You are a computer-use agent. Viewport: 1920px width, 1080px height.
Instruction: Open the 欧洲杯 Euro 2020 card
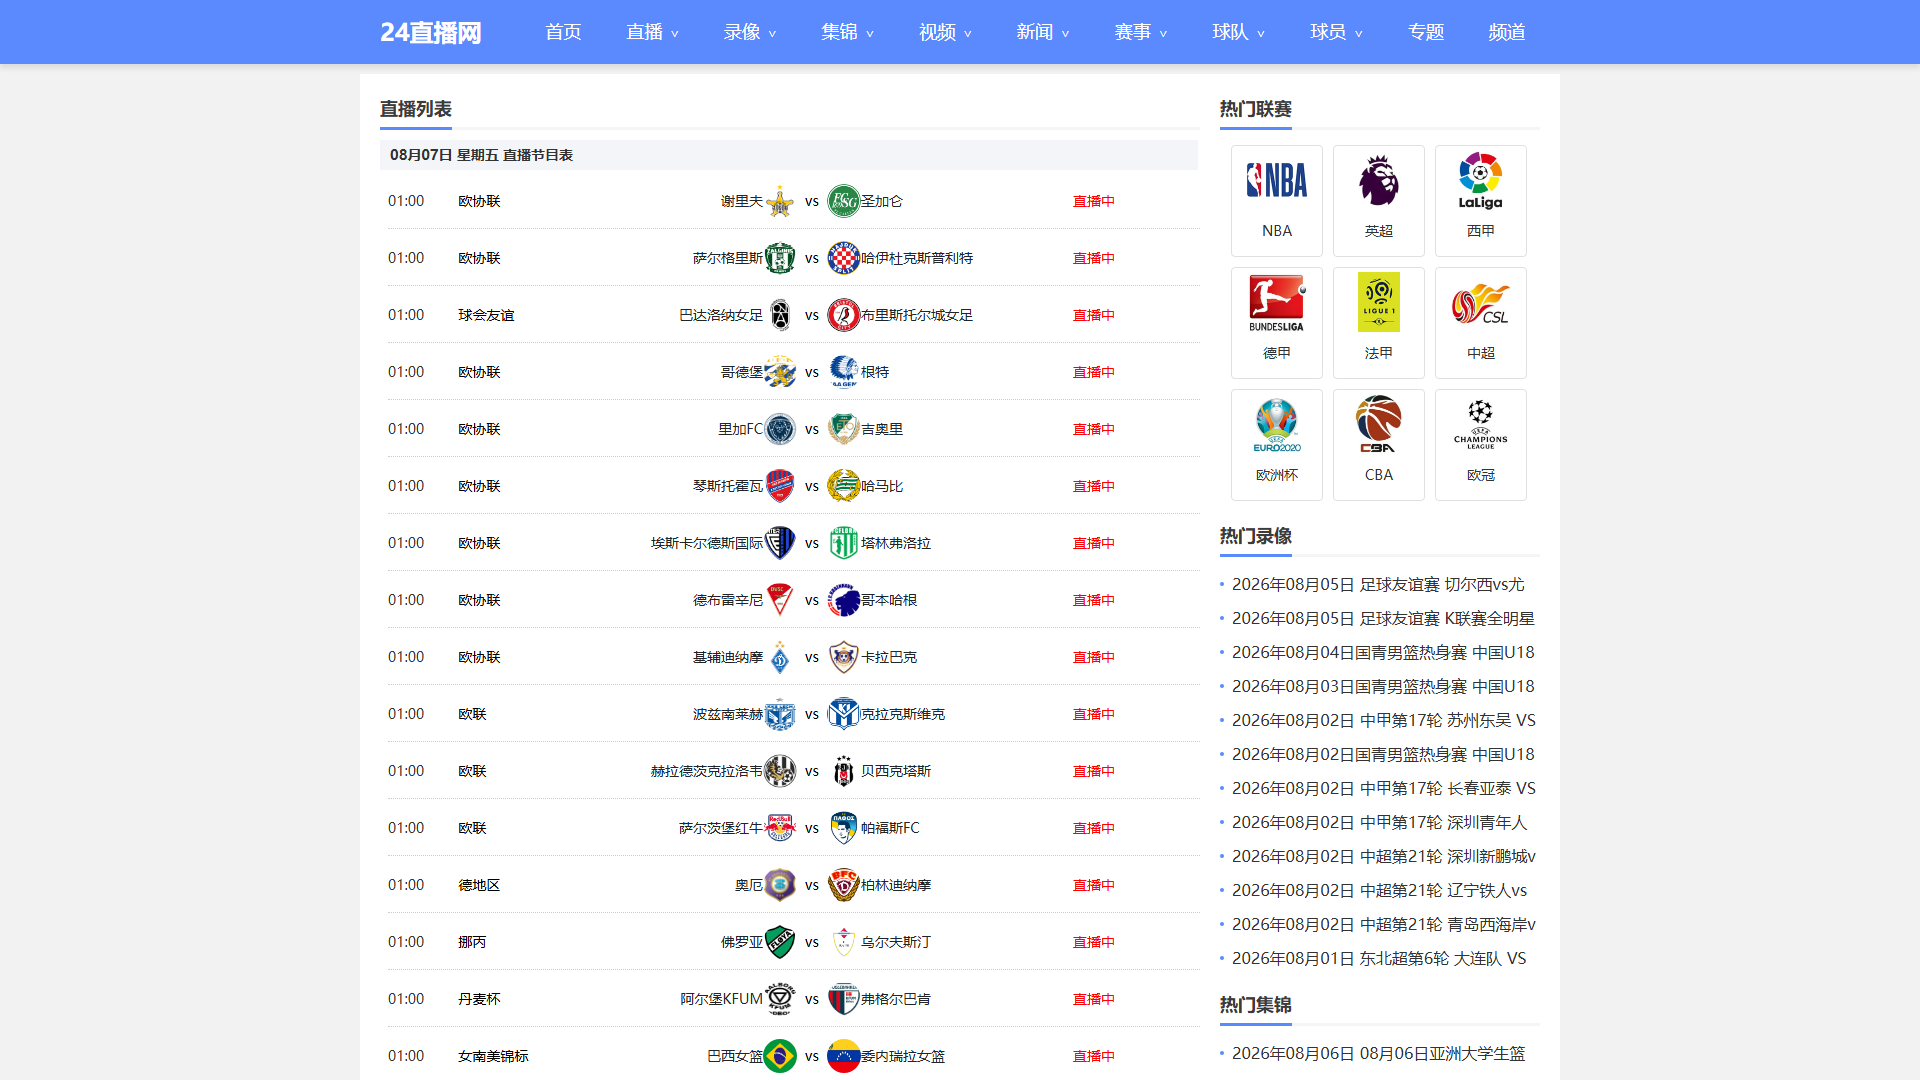[x=1276, y=445]
